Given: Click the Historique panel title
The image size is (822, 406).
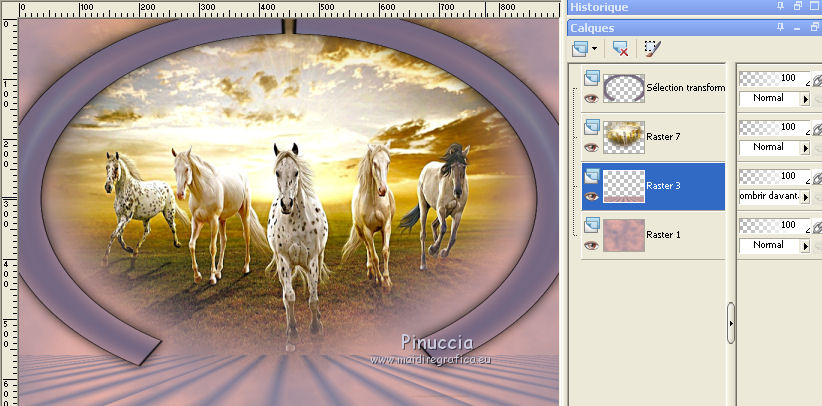Looking at the screenshot, I should point(599,7).
